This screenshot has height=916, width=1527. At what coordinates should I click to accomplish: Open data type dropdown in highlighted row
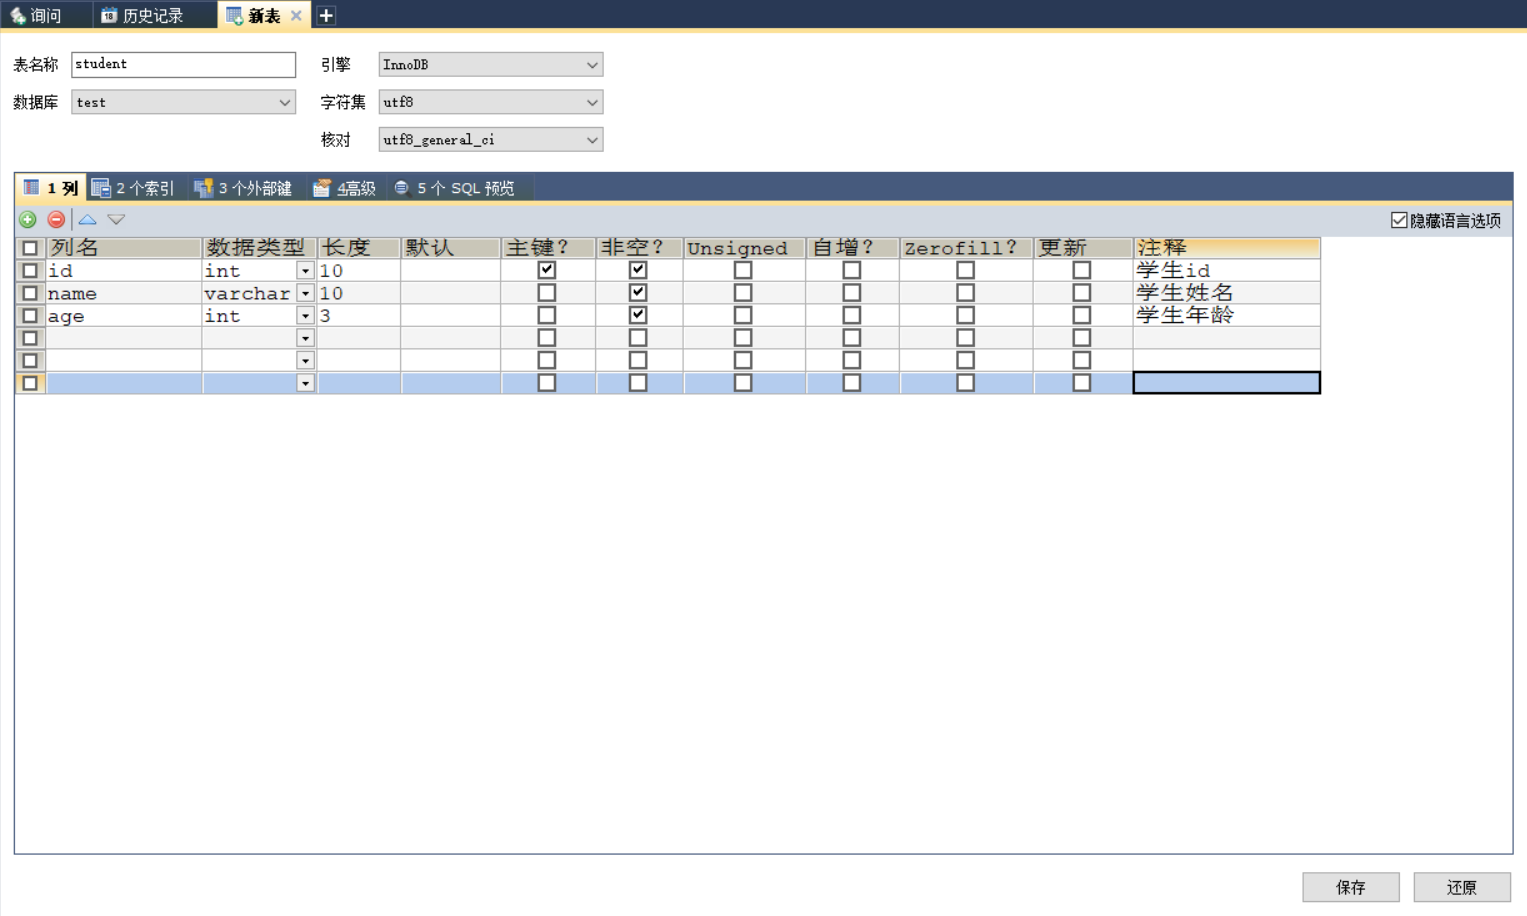pyautogui.click(x=305, y=383)
